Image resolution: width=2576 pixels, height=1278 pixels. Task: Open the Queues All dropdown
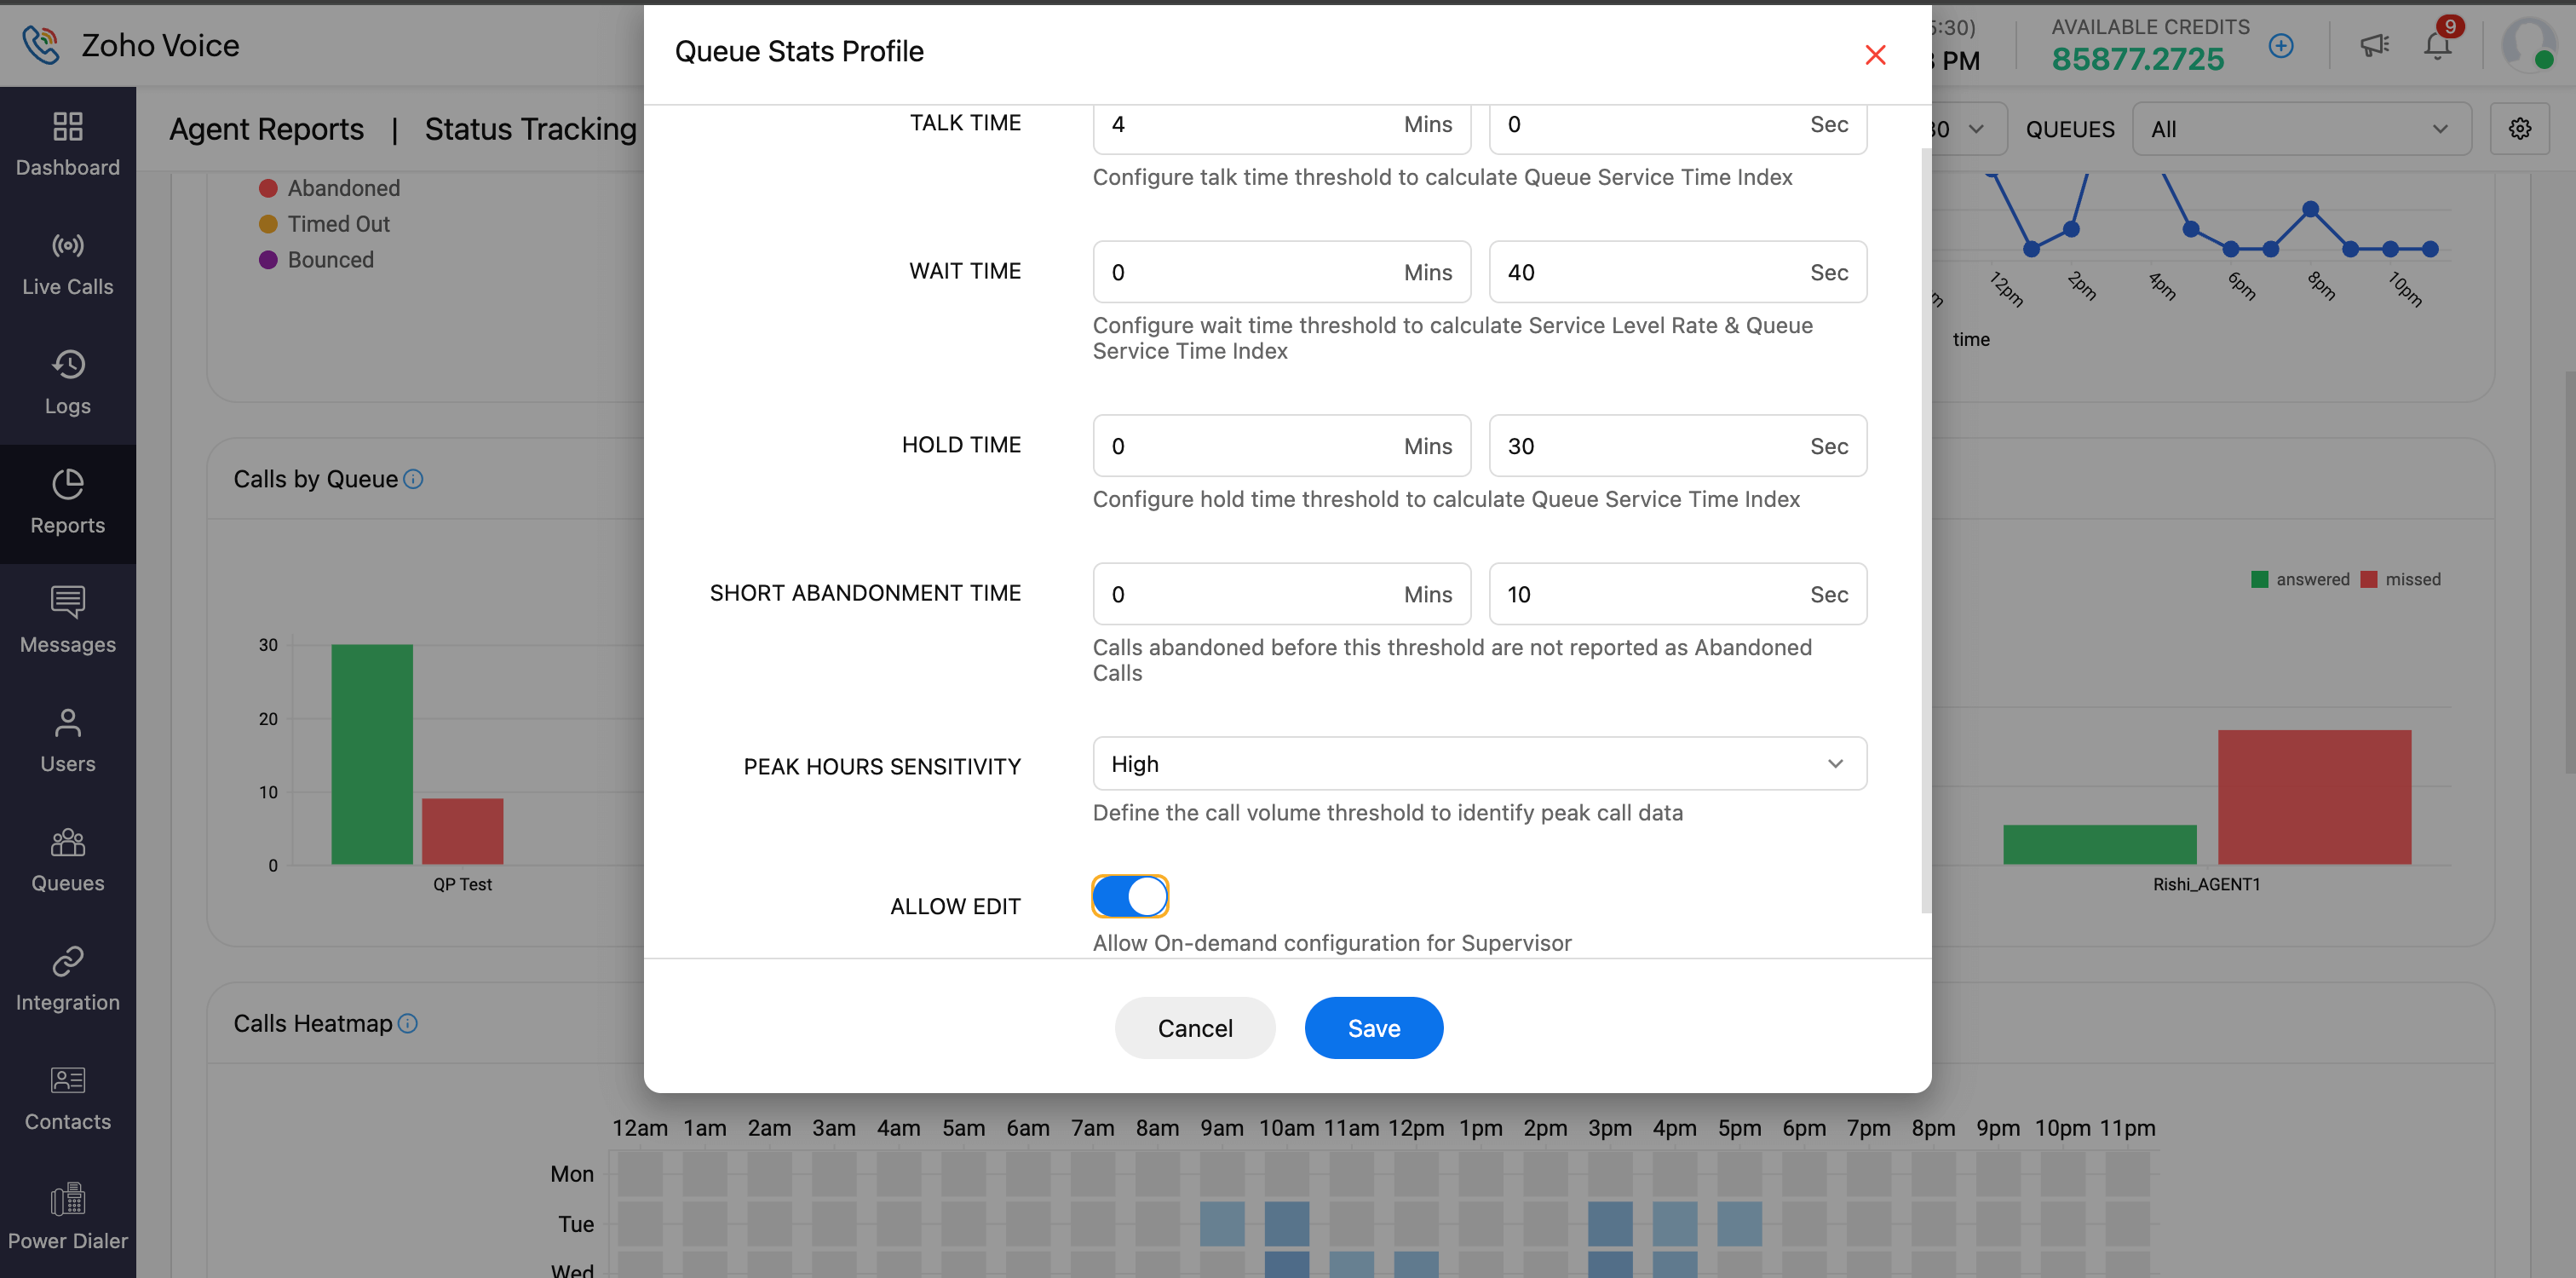2300,129
